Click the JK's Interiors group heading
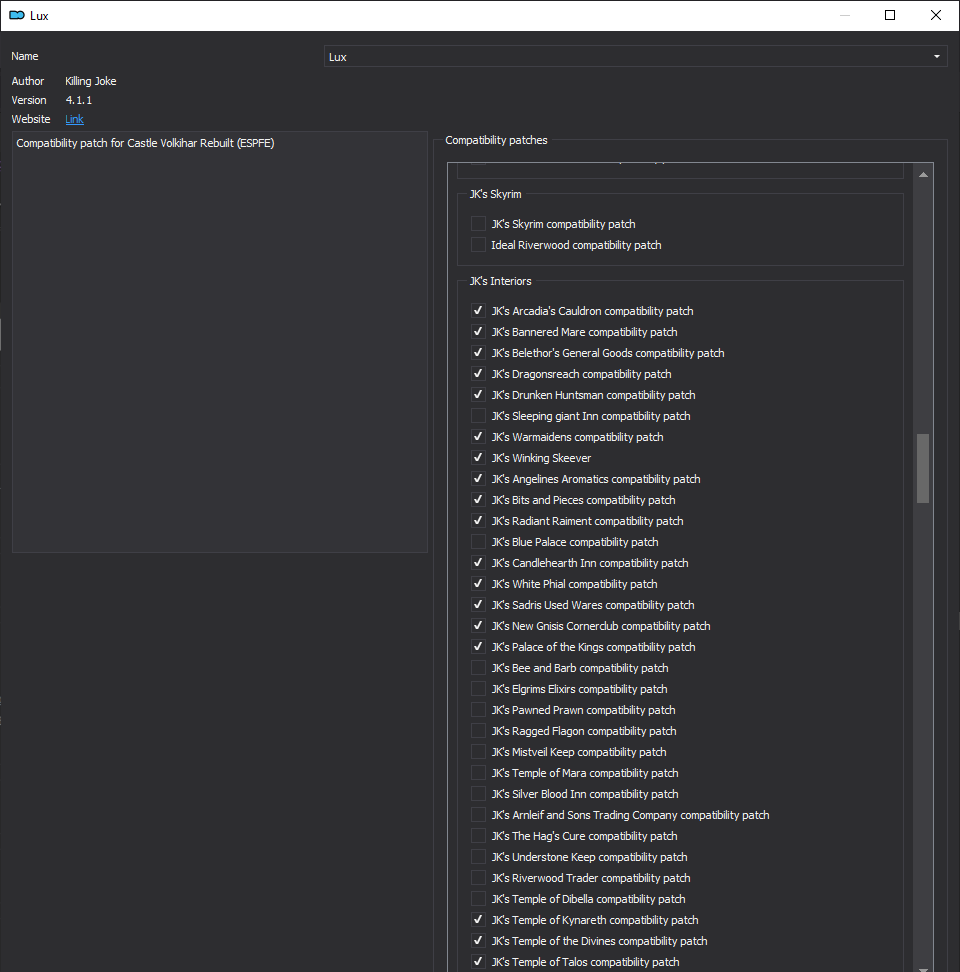Screen dimensions: 960x972 [x=500, y=281]
